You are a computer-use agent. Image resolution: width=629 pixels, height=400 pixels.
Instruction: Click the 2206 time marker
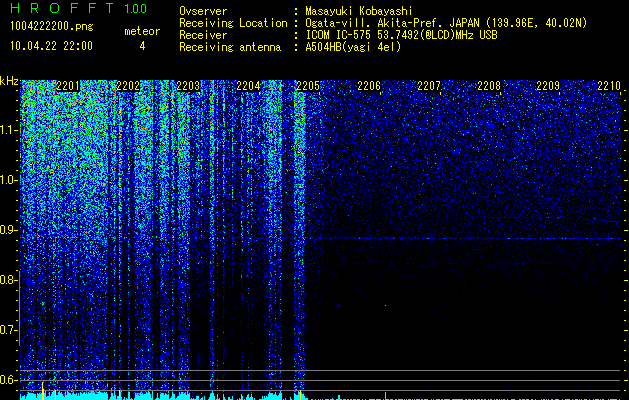point(369,86)
